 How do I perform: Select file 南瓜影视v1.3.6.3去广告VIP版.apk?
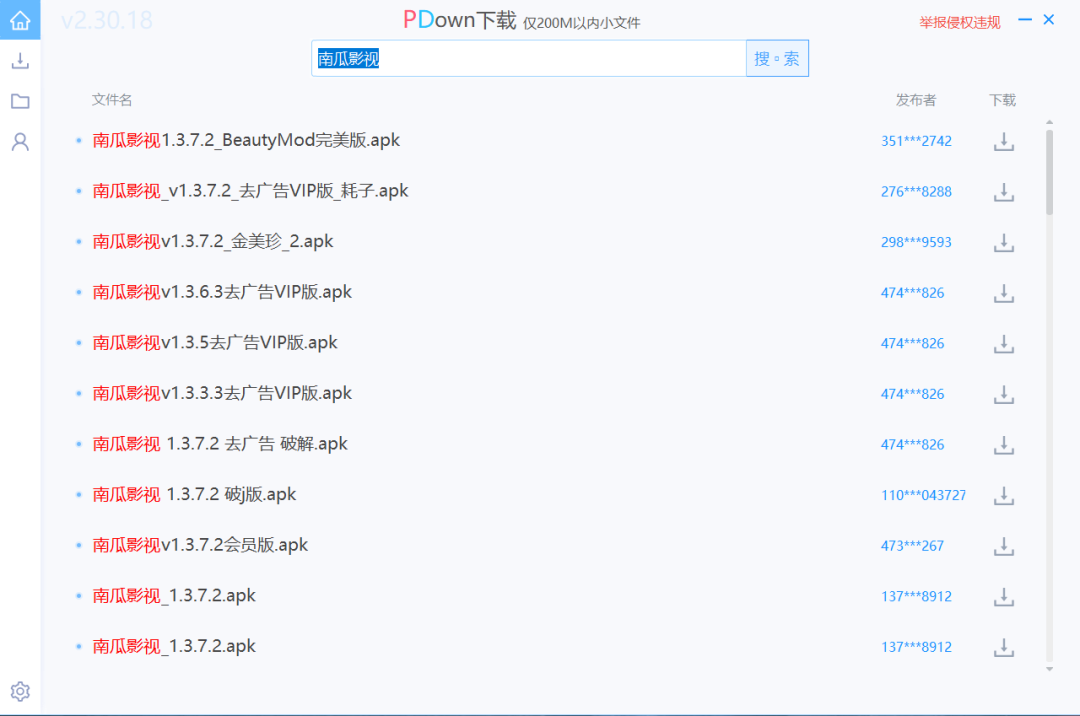[x=222, y=292]
